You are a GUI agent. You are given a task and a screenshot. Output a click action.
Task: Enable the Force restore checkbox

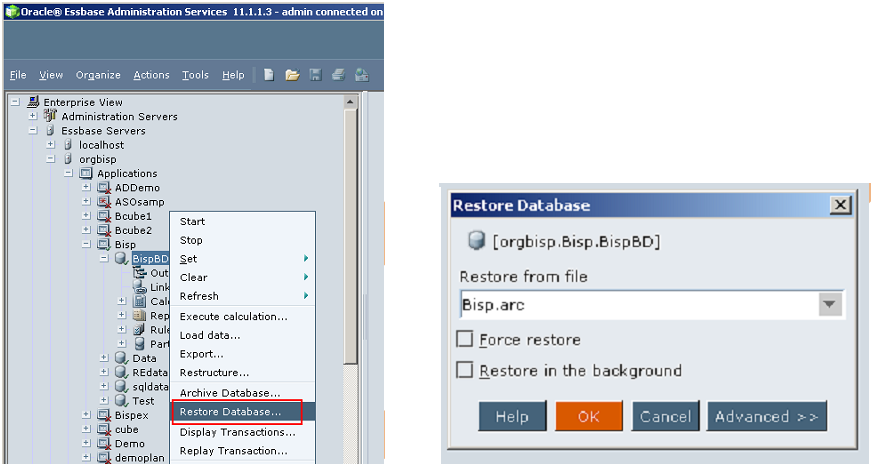coord(464,339)
